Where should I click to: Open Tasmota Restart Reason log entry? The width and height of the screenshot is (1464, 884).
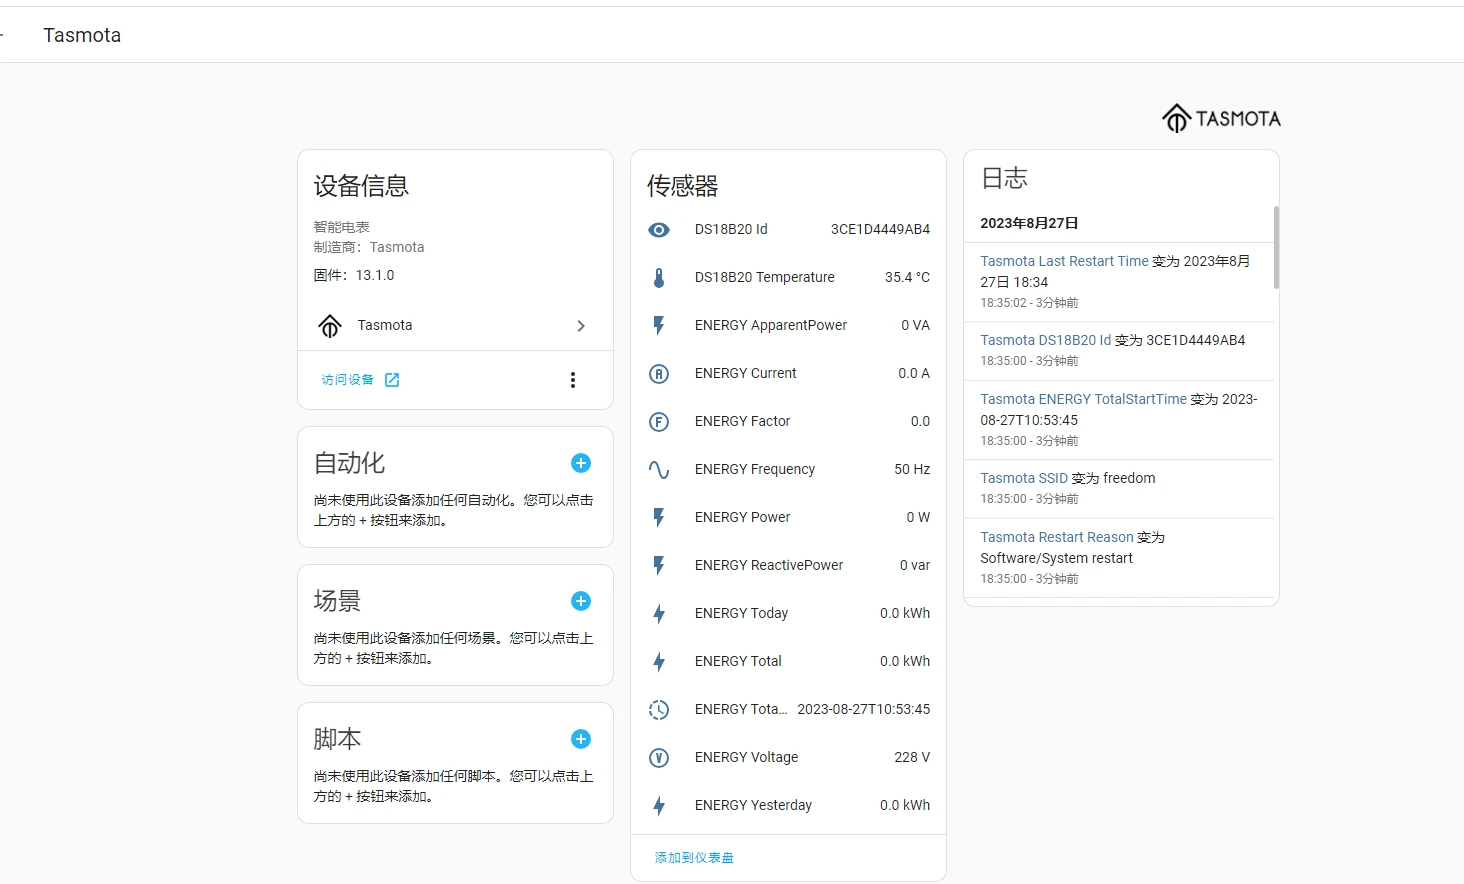[x=1057, y=537]
